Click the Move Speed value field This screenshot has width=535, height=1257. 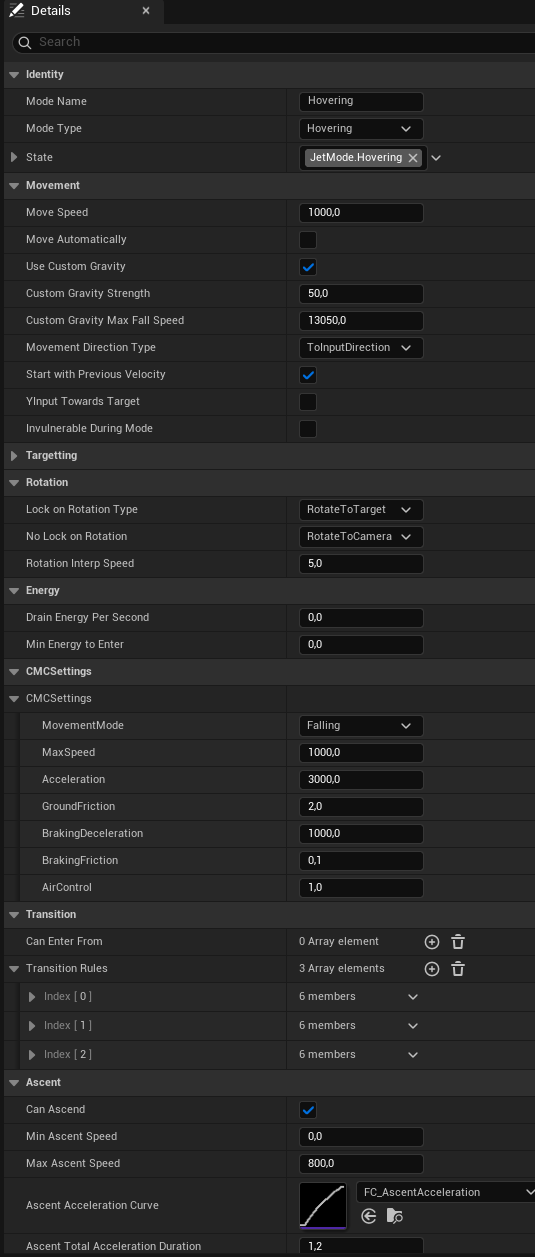(361, 213)
